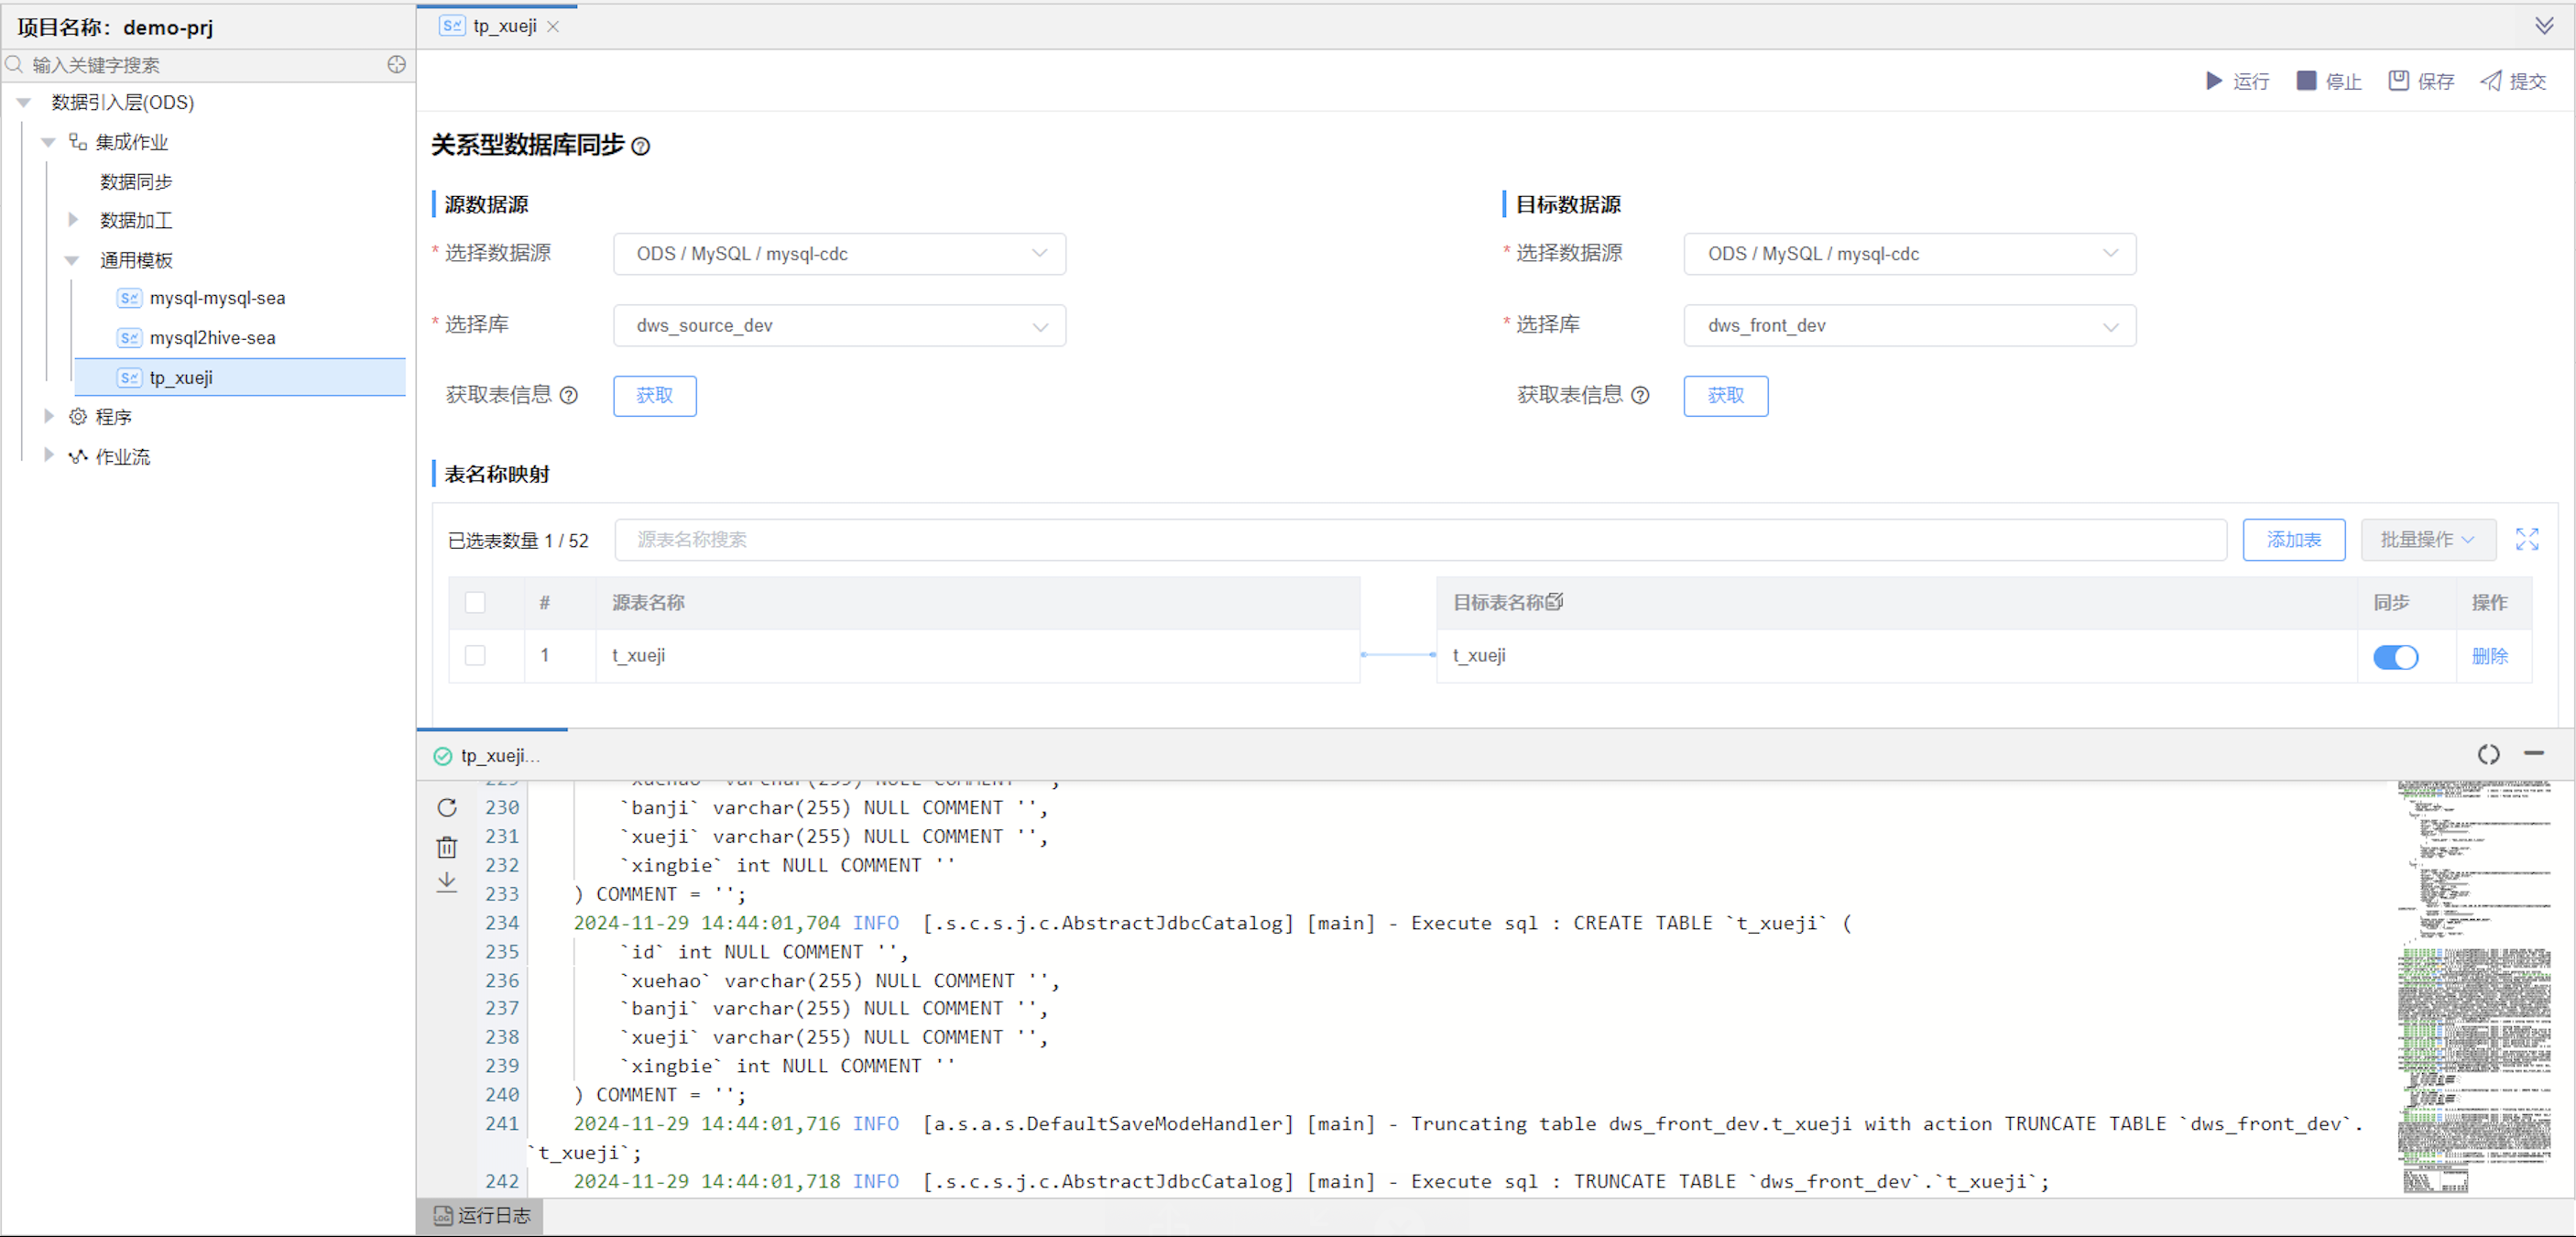The width and height of the screenshot is (2576, 1237).
Task: Click the 源表名称搜索 search field
Action: [x=1420, y=540]
